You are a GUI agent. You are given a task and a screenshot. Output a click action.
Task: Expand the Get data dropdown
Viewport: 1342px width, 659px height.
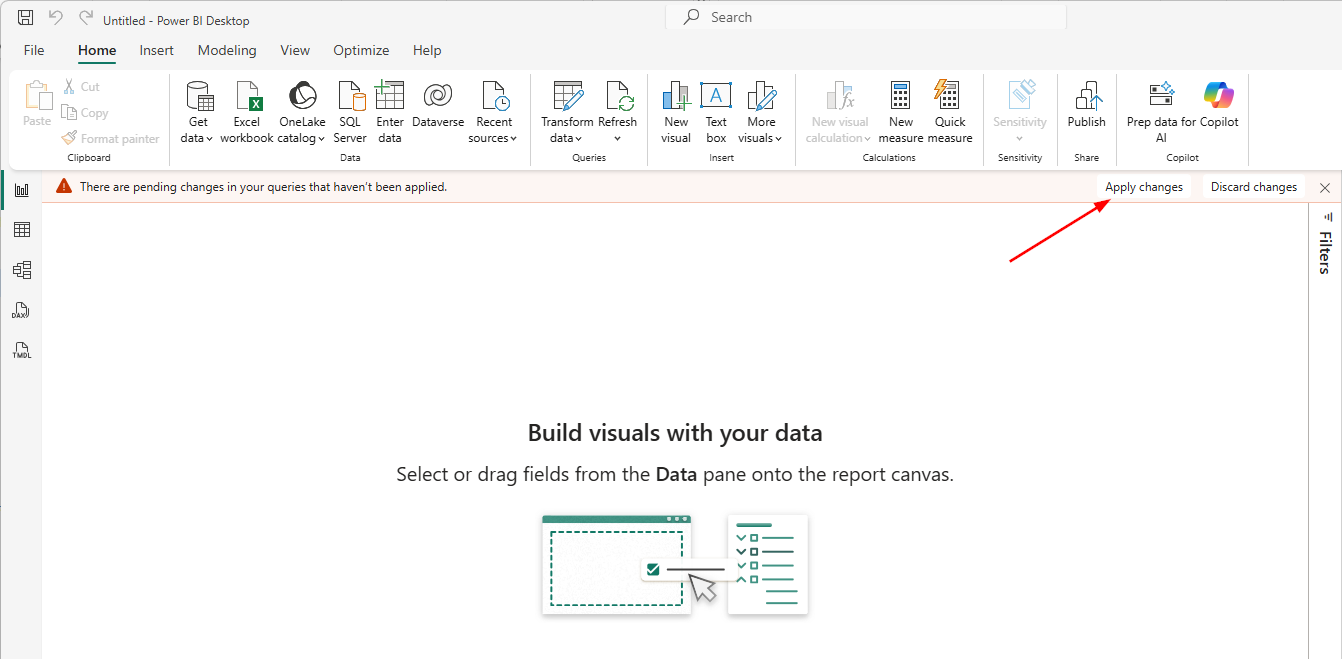pos(198,138)
